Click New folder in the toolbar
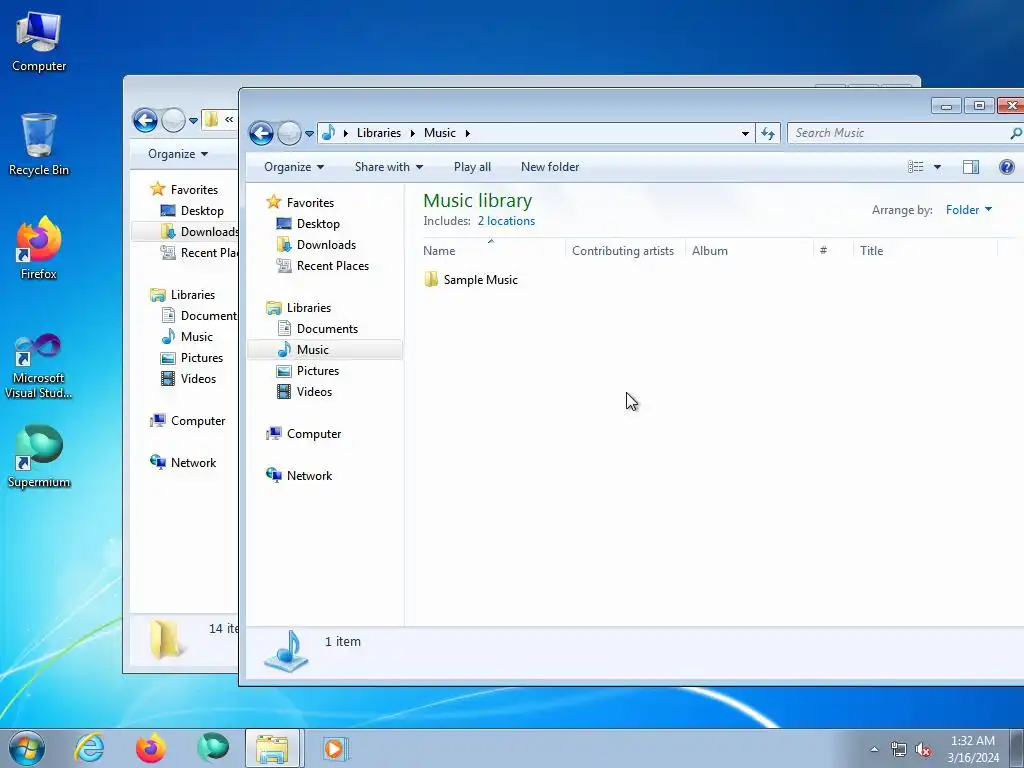The height and width of the screenshot is (768, 1024). tap(550, 167)
